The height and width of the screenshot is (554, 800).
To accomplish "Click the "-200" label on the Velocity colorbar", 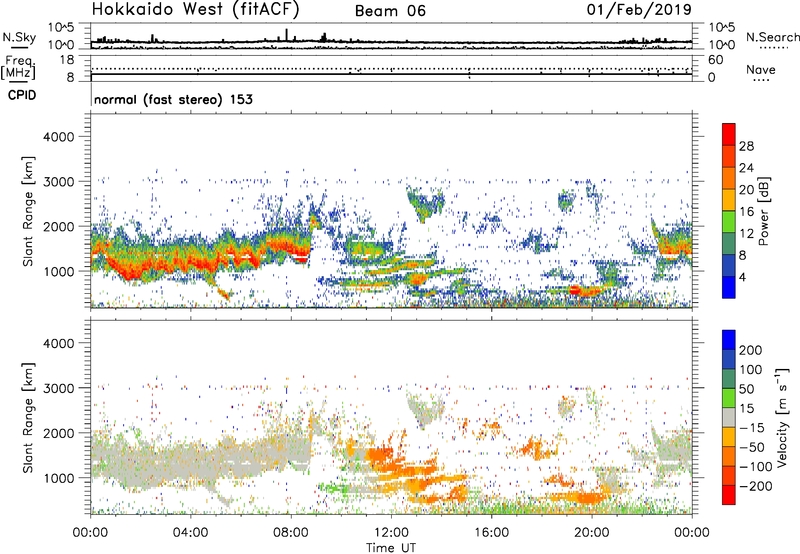I will (755, 486).
